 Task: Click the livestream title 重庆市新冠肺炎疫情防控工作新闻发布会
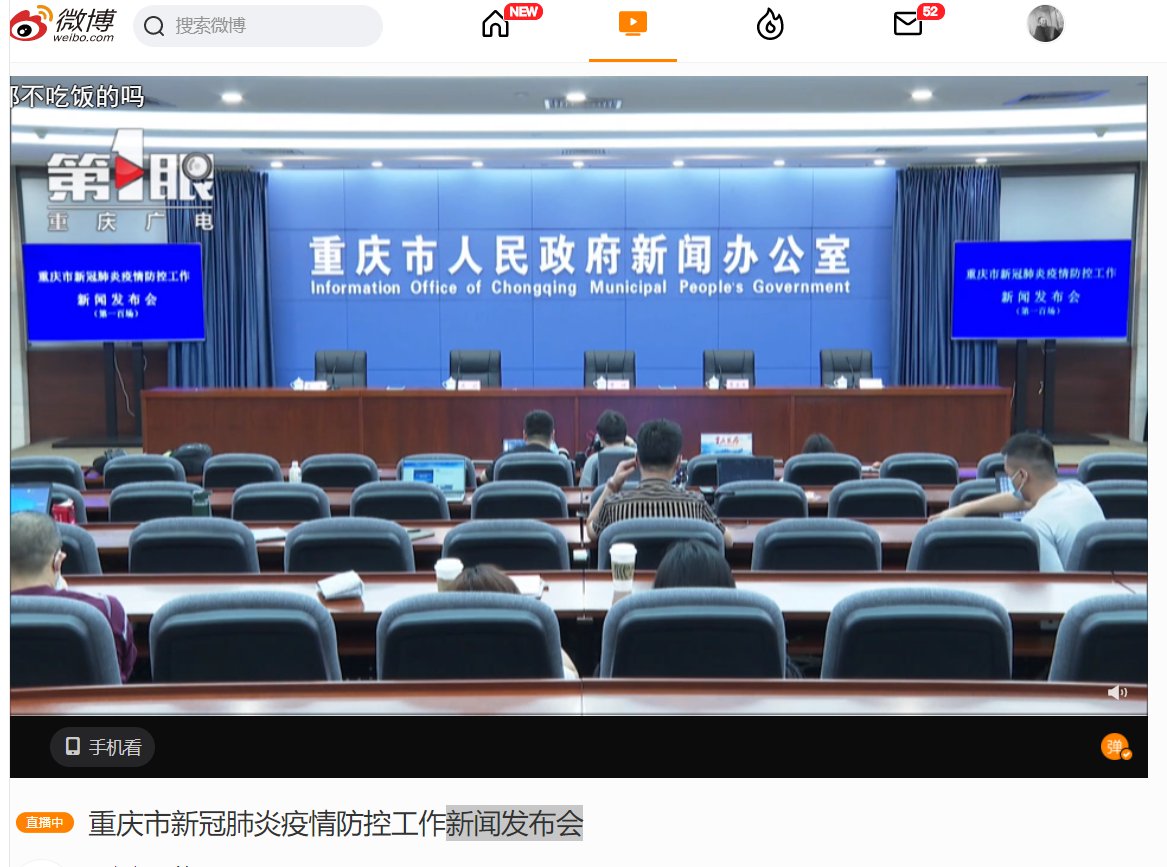click(335, 823)
